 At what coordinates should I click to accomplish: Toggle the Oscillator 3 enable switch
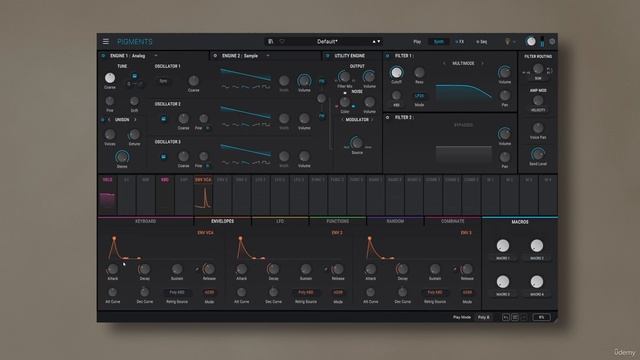click(163, 157)
